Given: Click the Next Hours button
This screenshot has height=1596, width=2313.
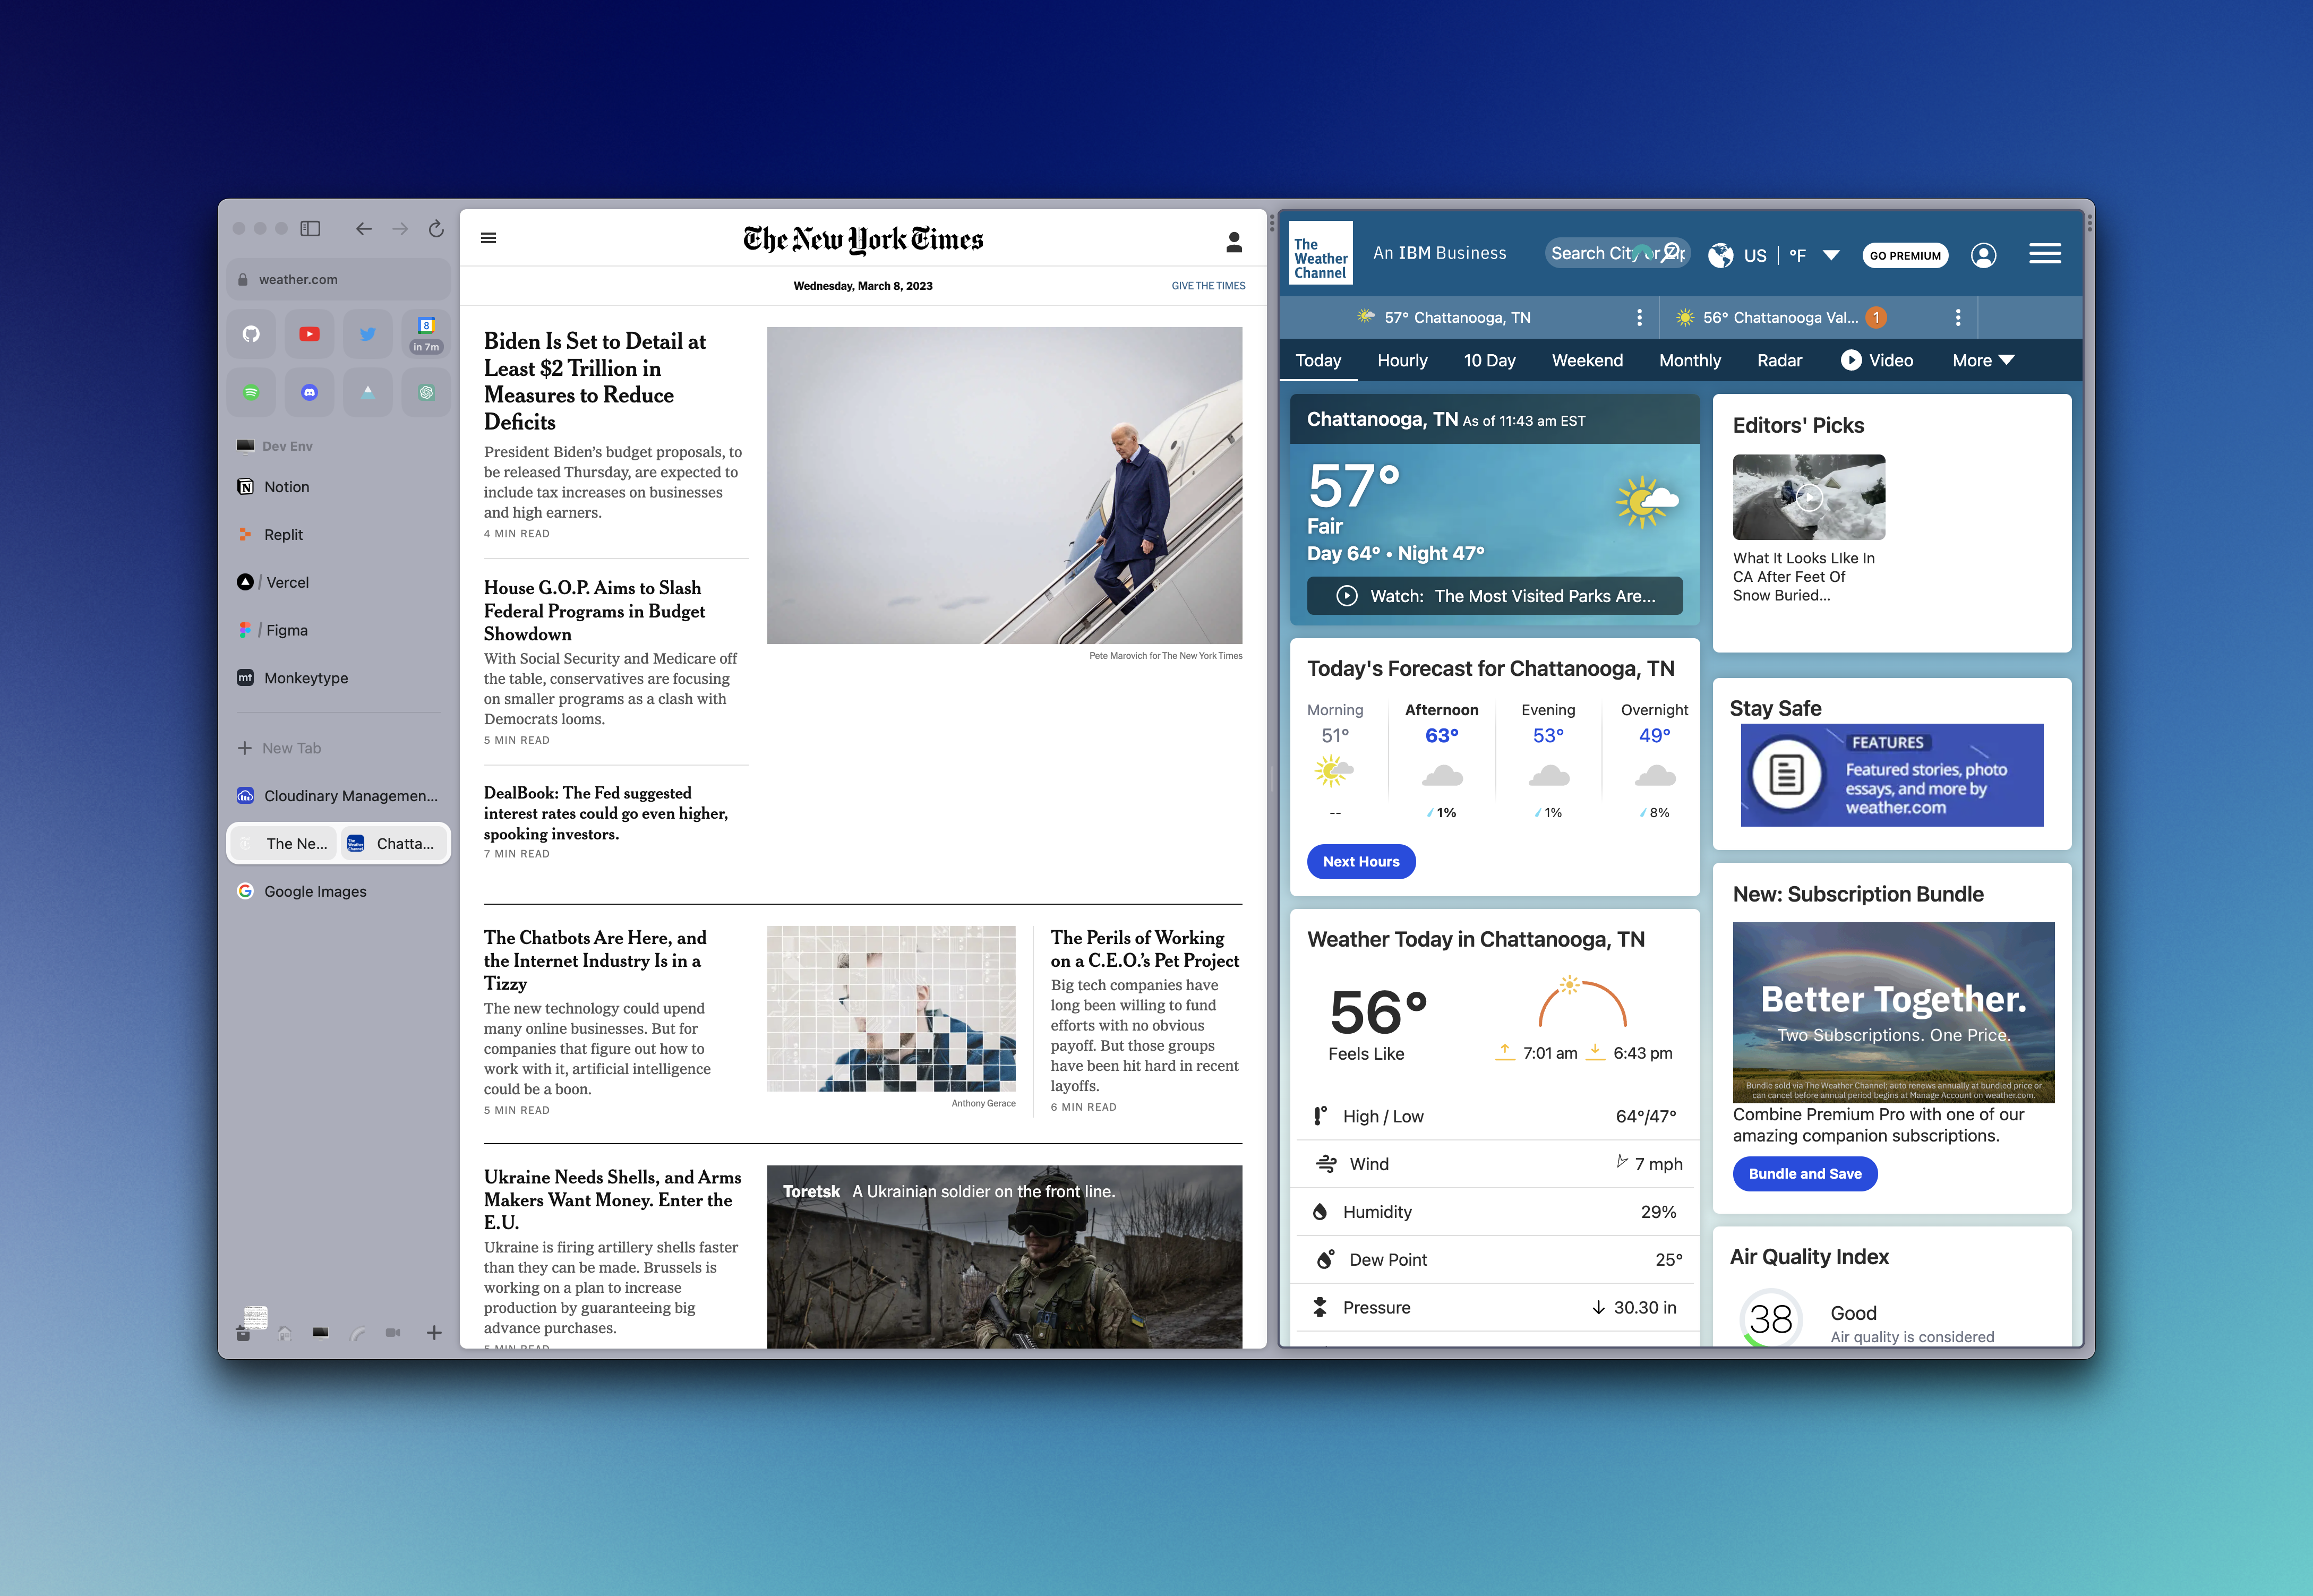Looking at the screenshot, I should (x=1361, y=862).
